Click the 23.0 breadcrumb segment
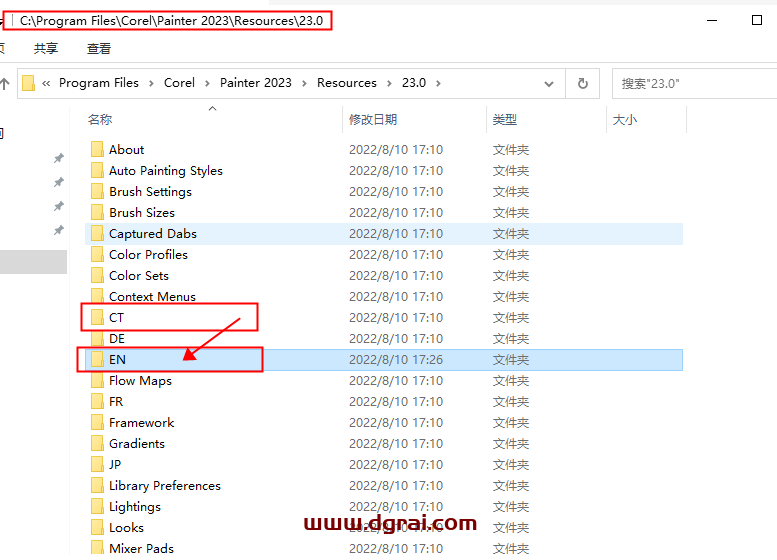This screenshot has width=777, height=560. pos(414,83)
